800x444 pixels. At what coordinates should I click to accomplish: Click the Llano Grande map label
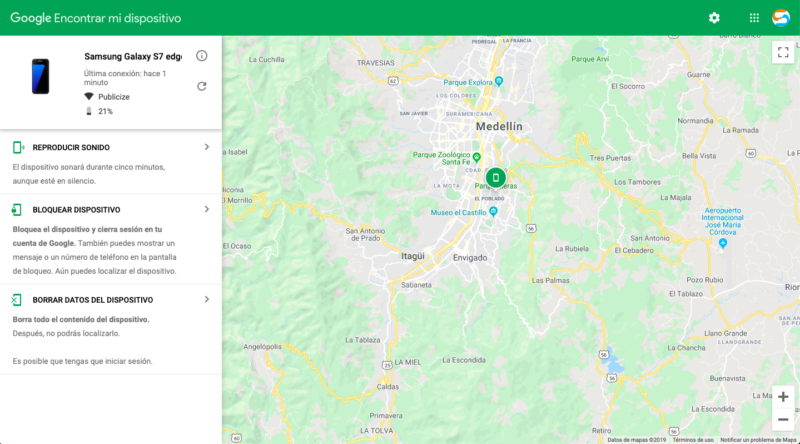[x=726, y=333]
